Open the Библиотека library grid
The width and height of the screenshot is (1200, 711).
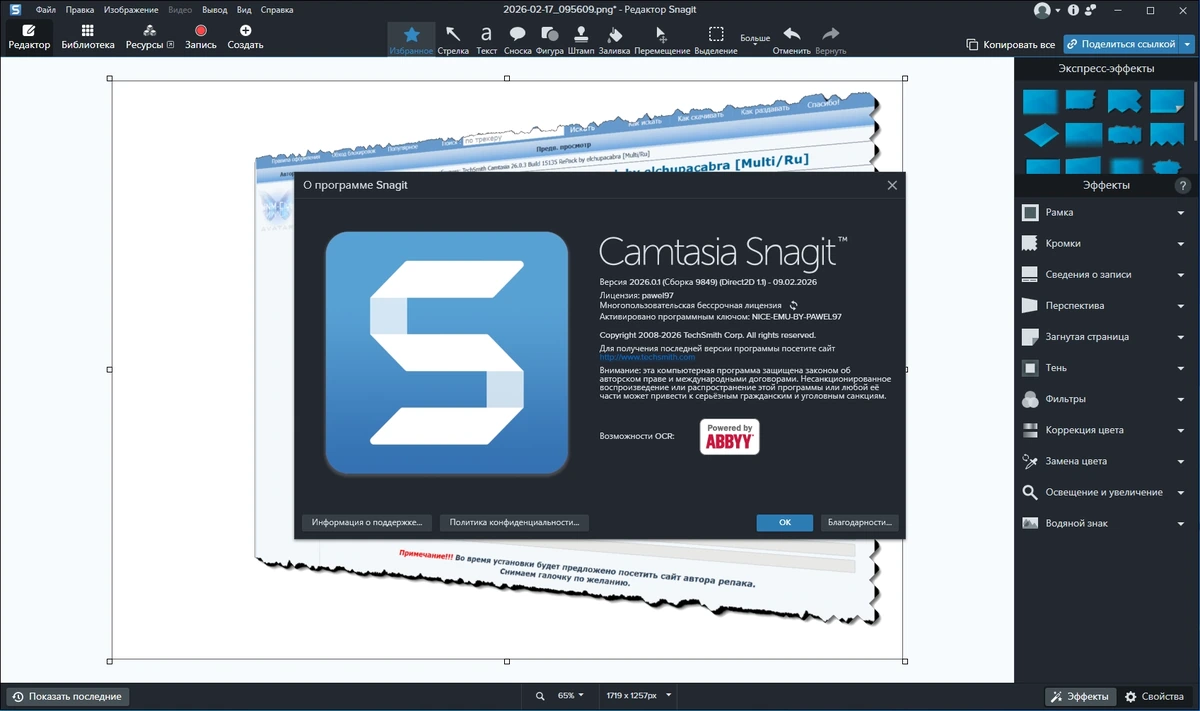tap(88, 37)
